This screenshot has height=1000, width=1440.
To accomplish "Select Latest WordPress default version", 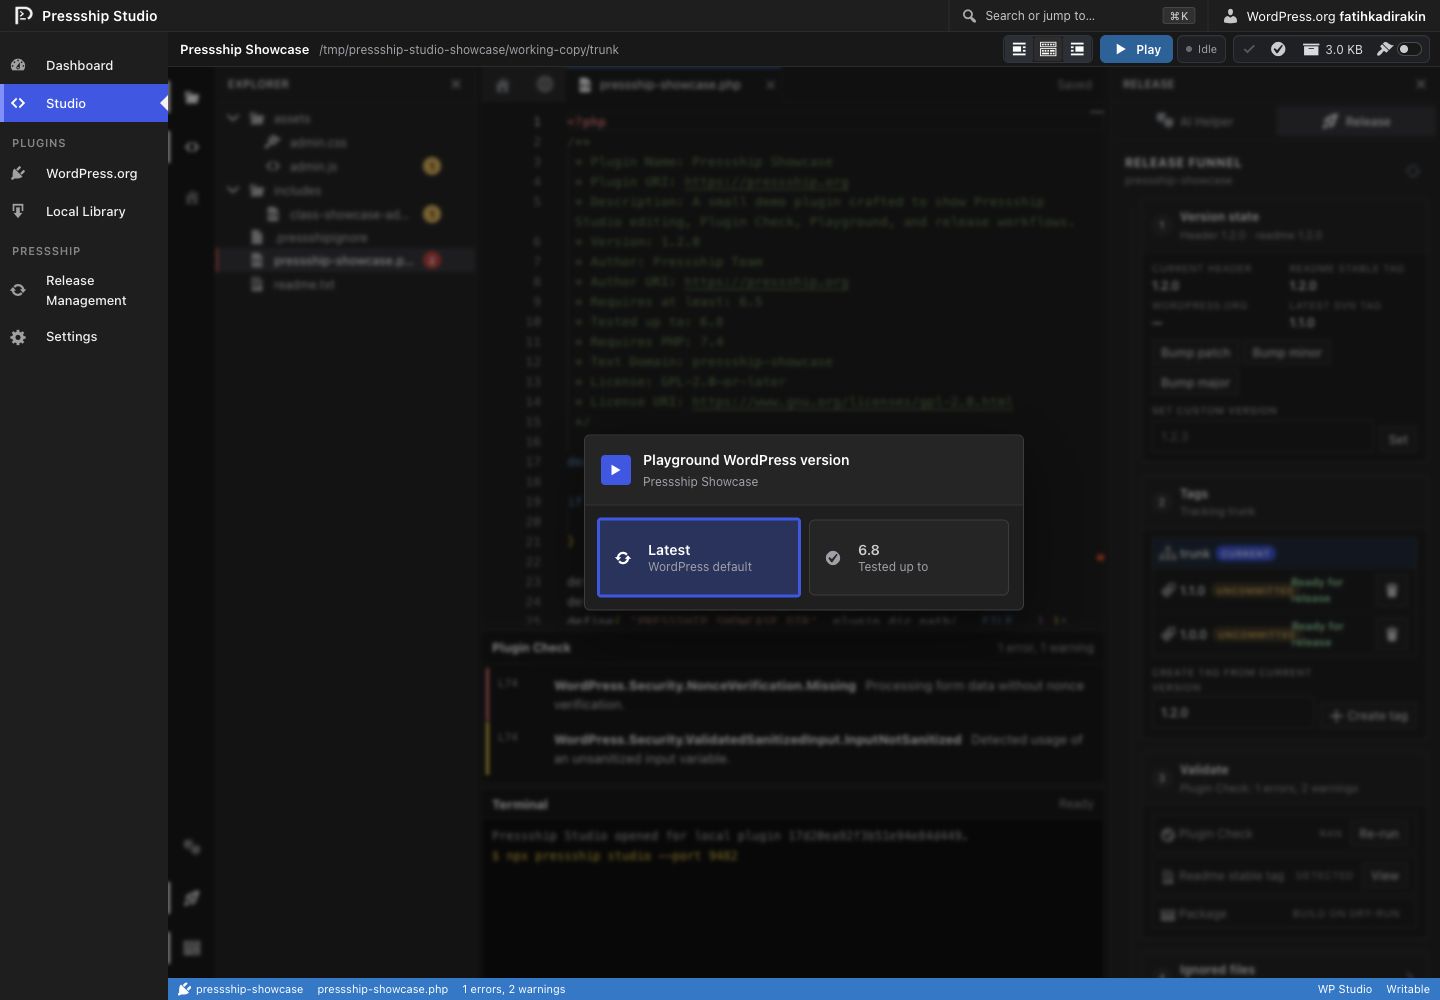I will coord(699,557).
